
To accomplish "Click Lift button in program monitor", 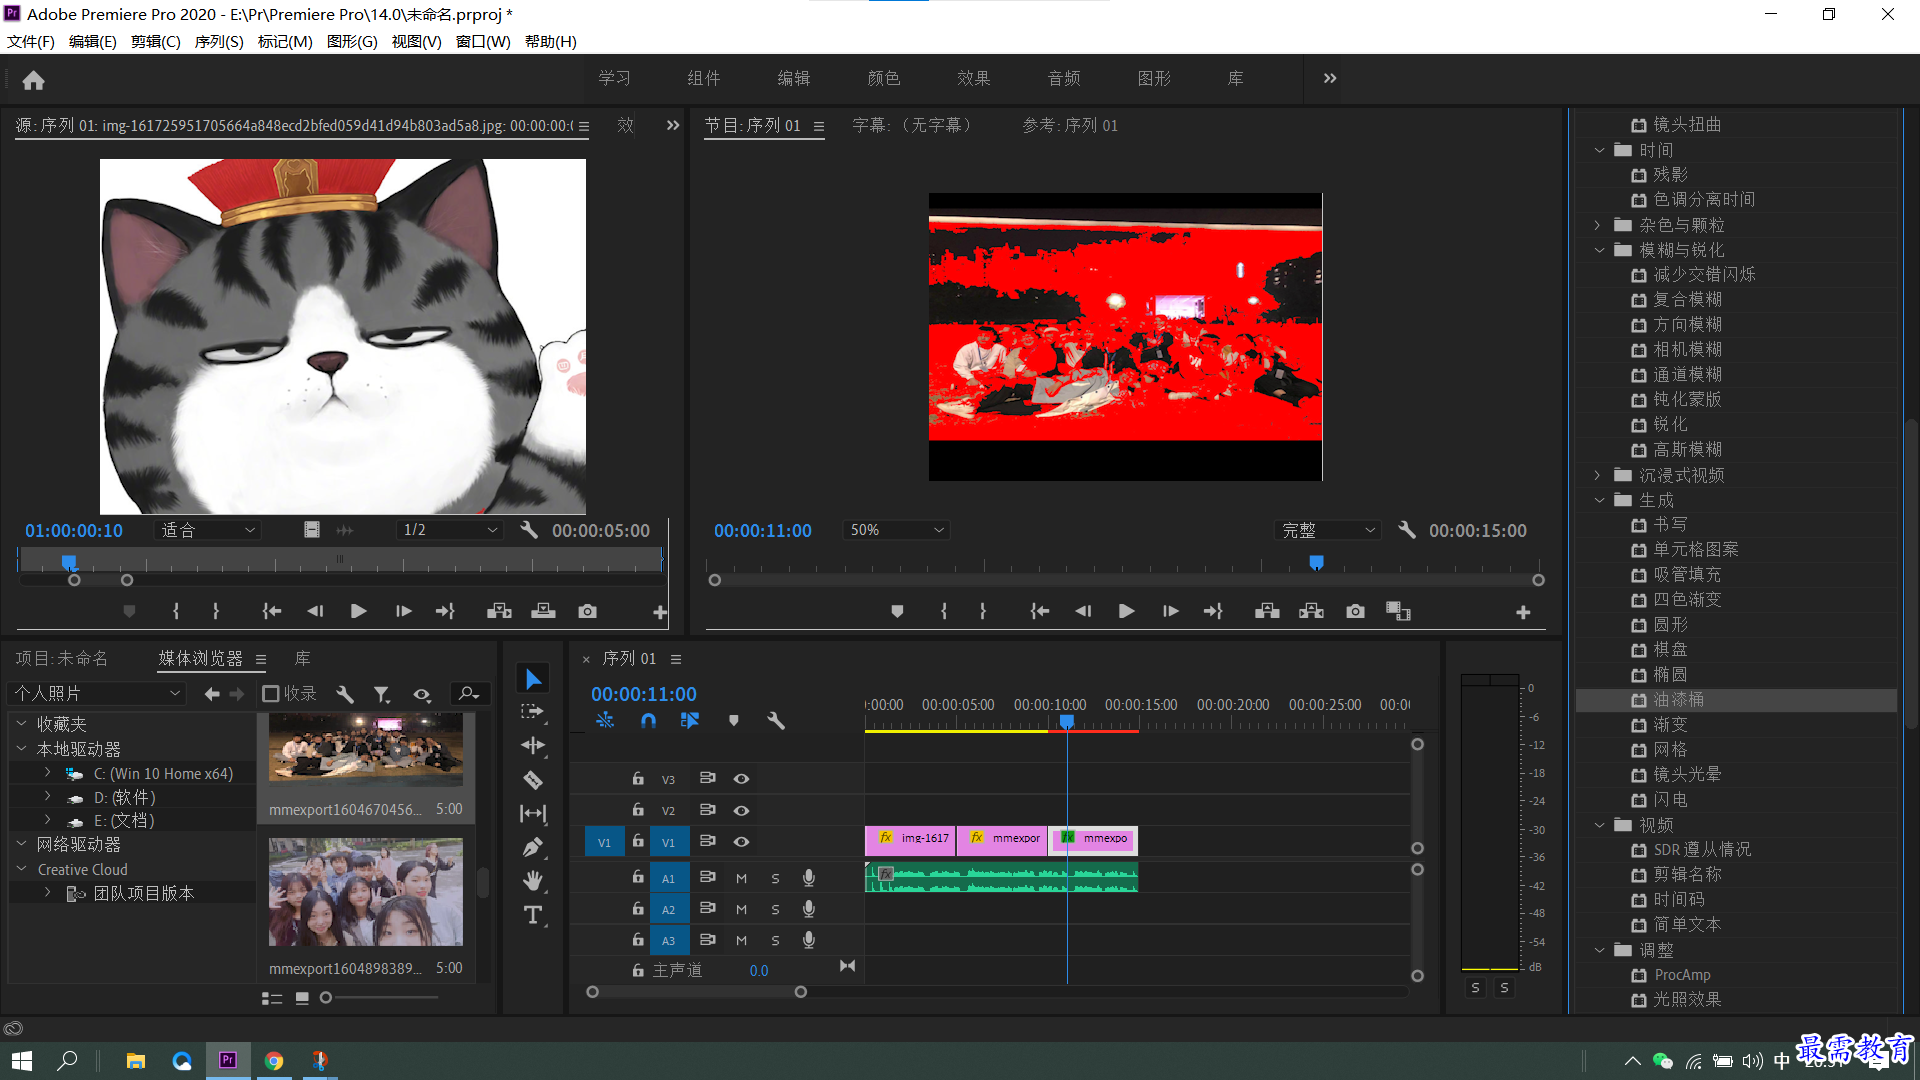I will 1267,611.
